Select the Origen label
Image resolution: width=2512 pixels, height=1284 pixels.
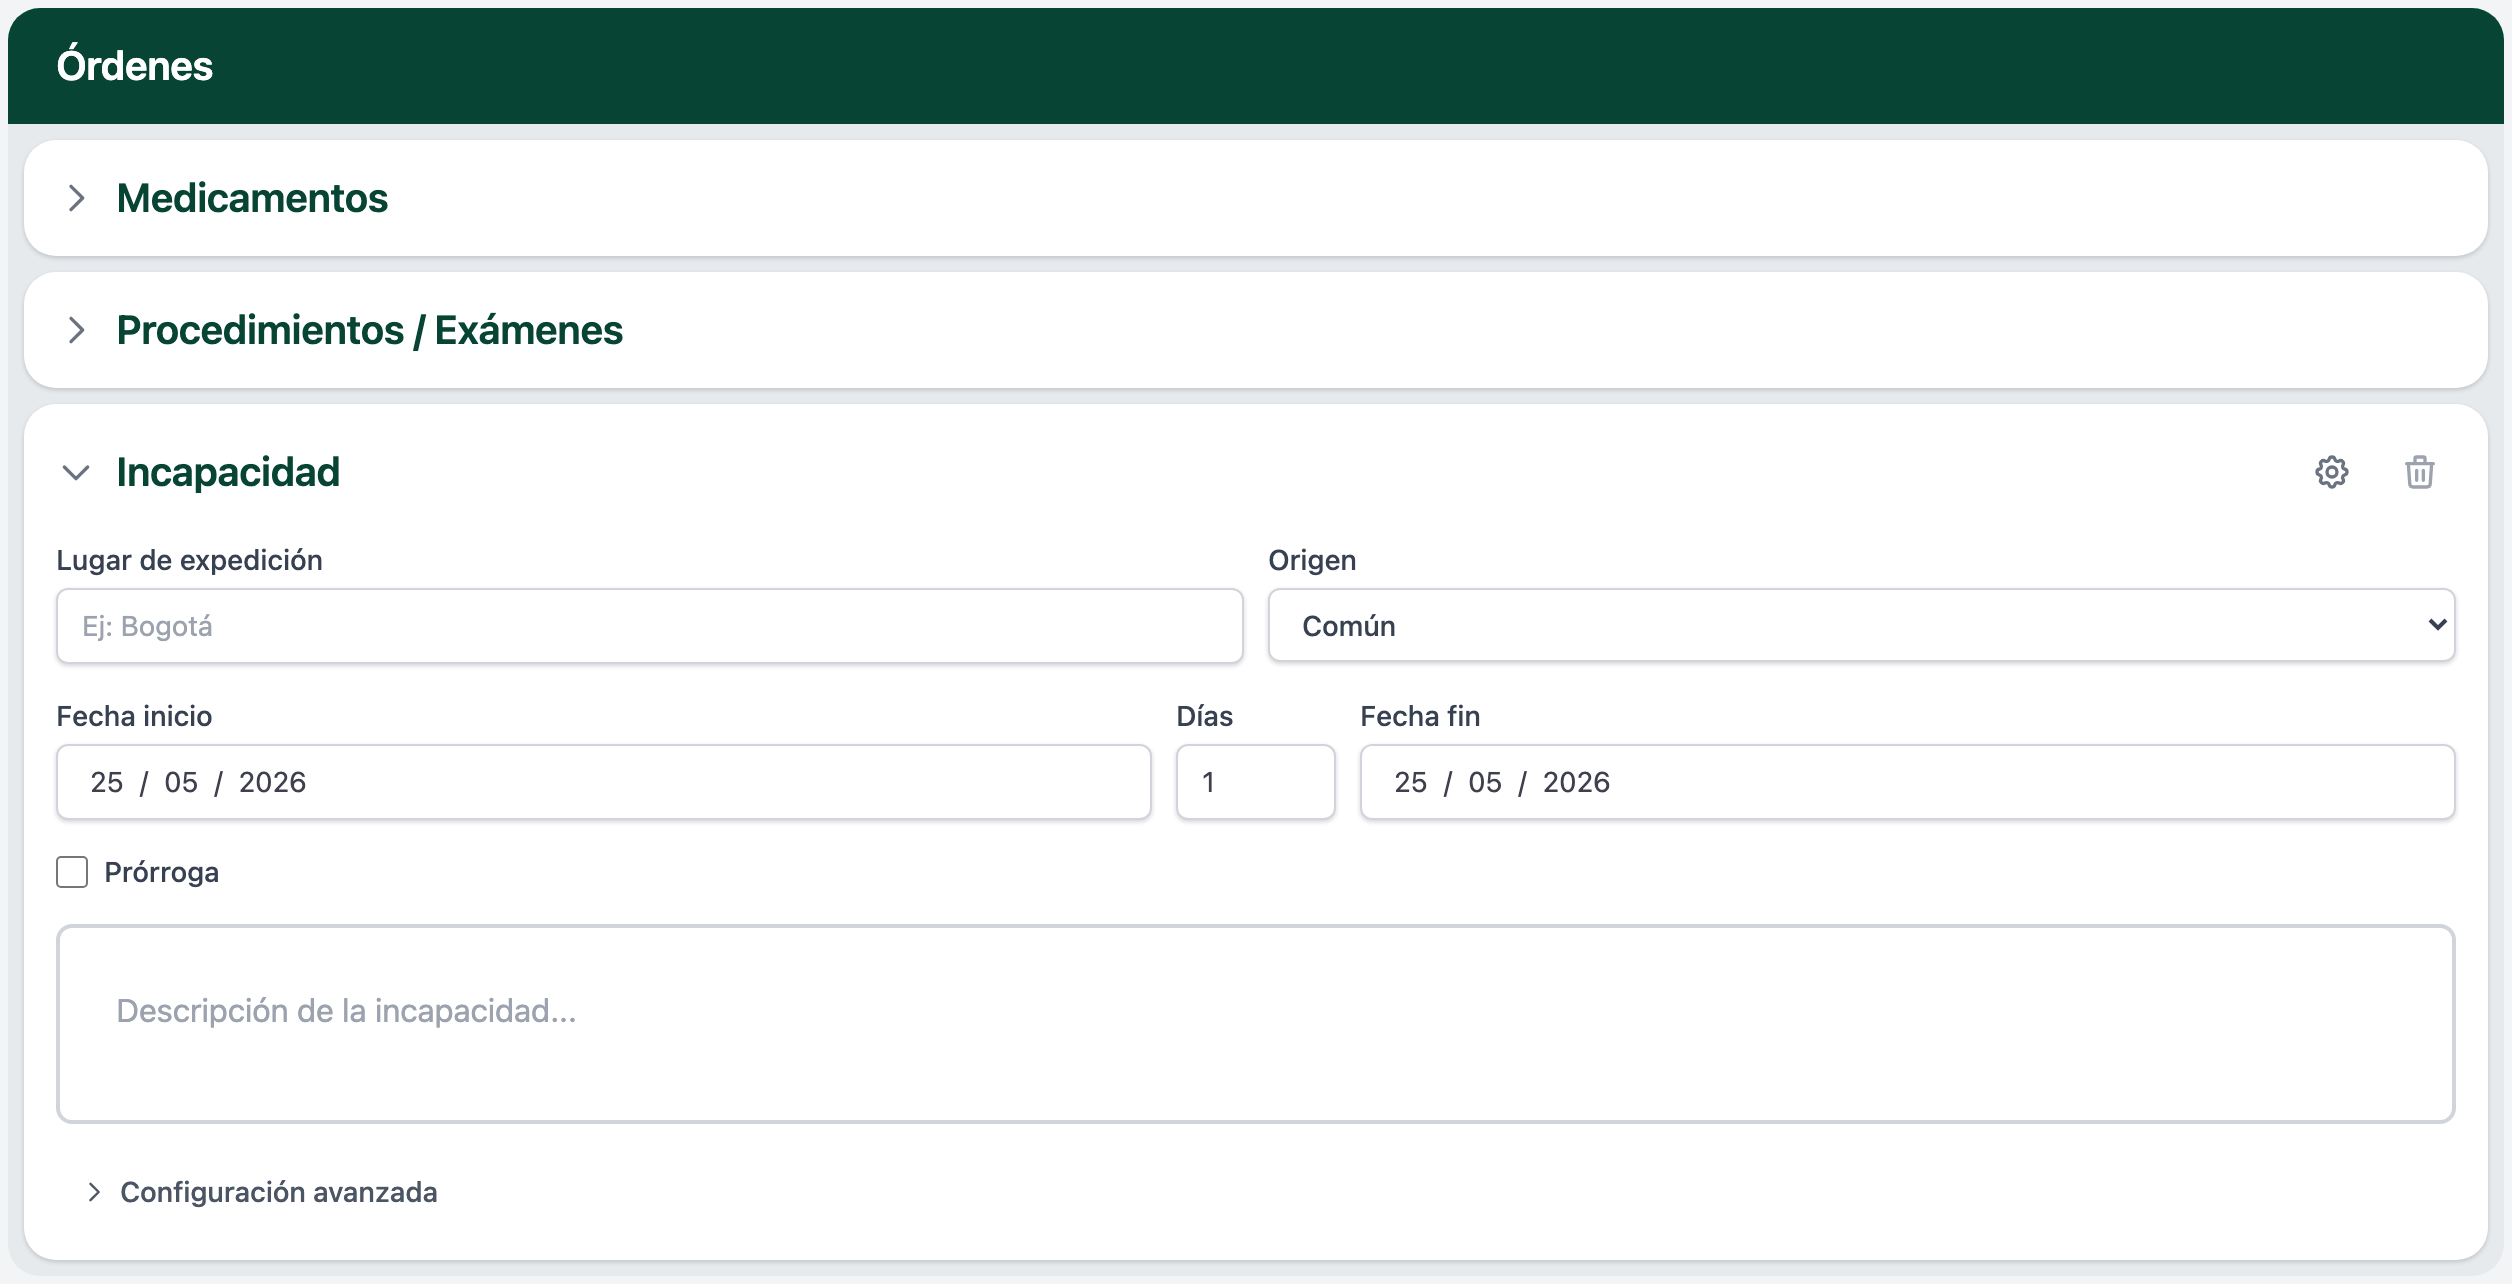tap(1312, 560)
